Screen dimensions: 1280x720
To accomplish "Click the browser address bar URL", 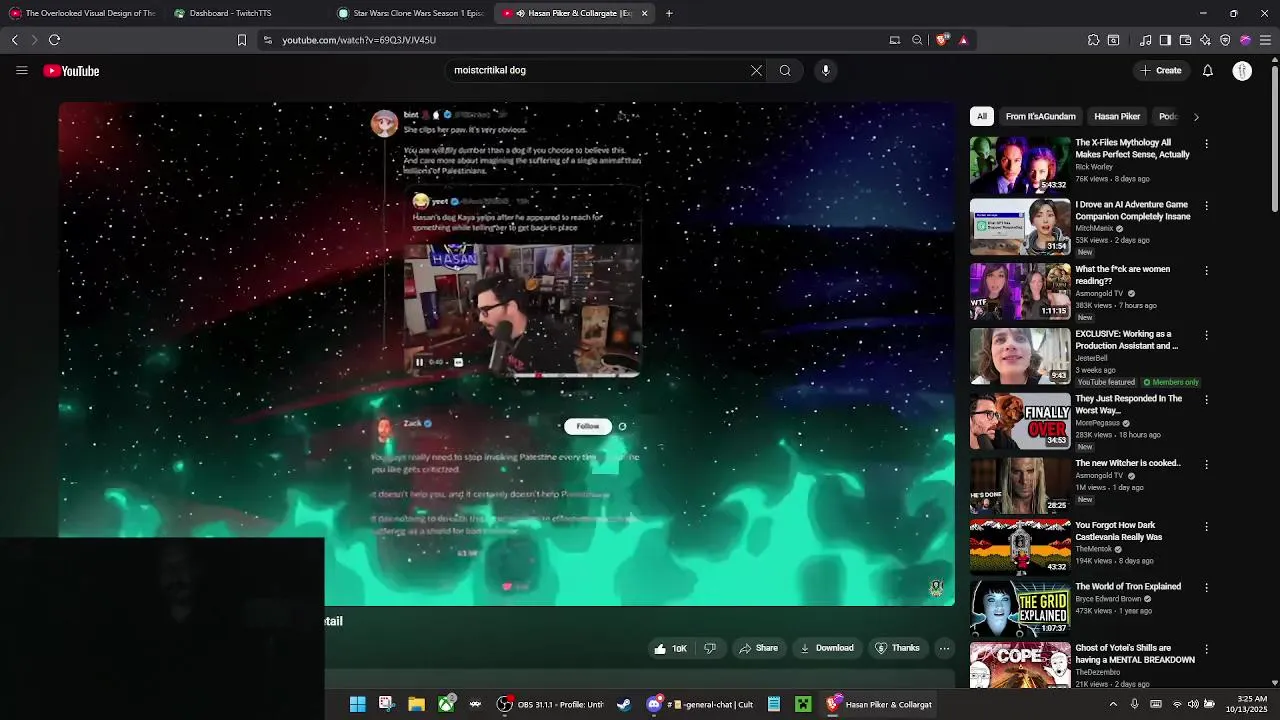I will point(358,40).
